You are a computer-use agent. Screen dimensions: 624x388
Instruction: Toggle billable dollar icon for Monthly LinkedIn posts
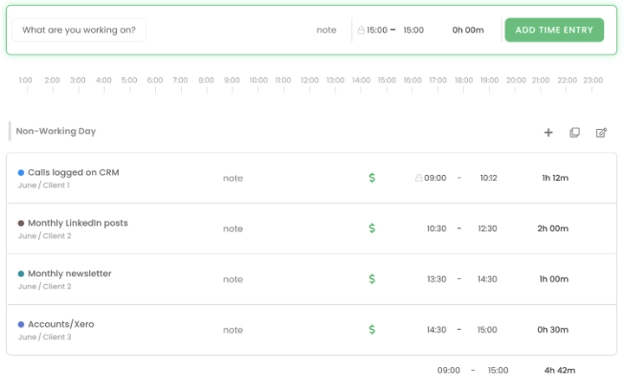372,228
